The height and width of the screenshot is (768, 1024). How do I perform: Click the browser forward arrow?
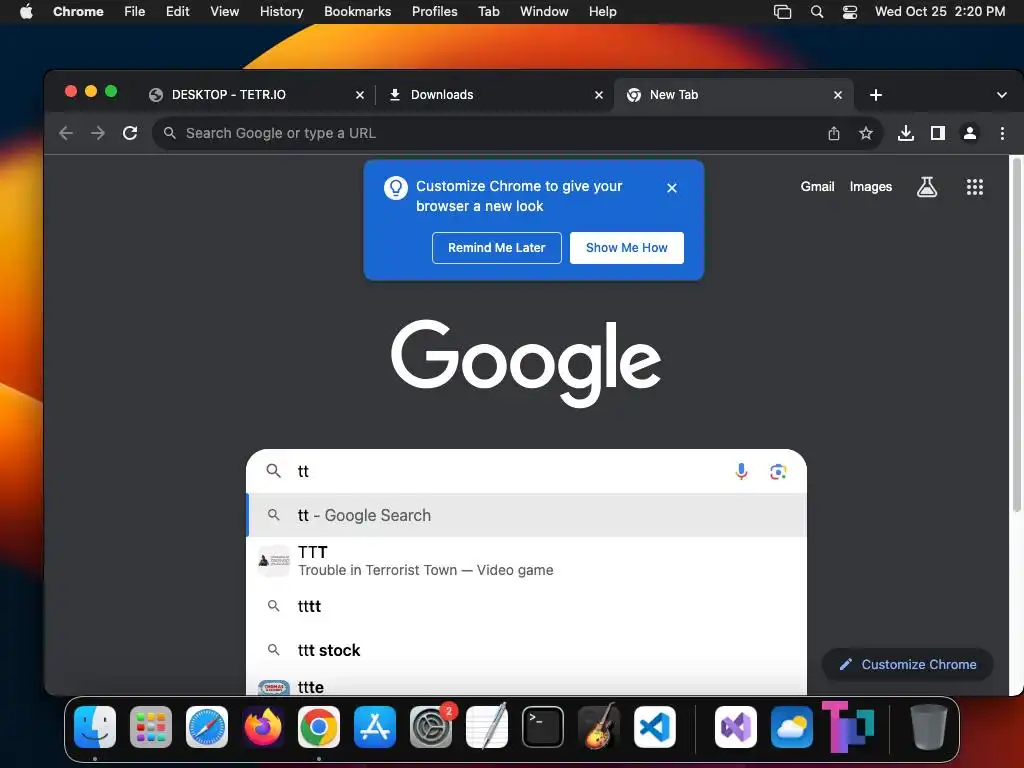98,133
